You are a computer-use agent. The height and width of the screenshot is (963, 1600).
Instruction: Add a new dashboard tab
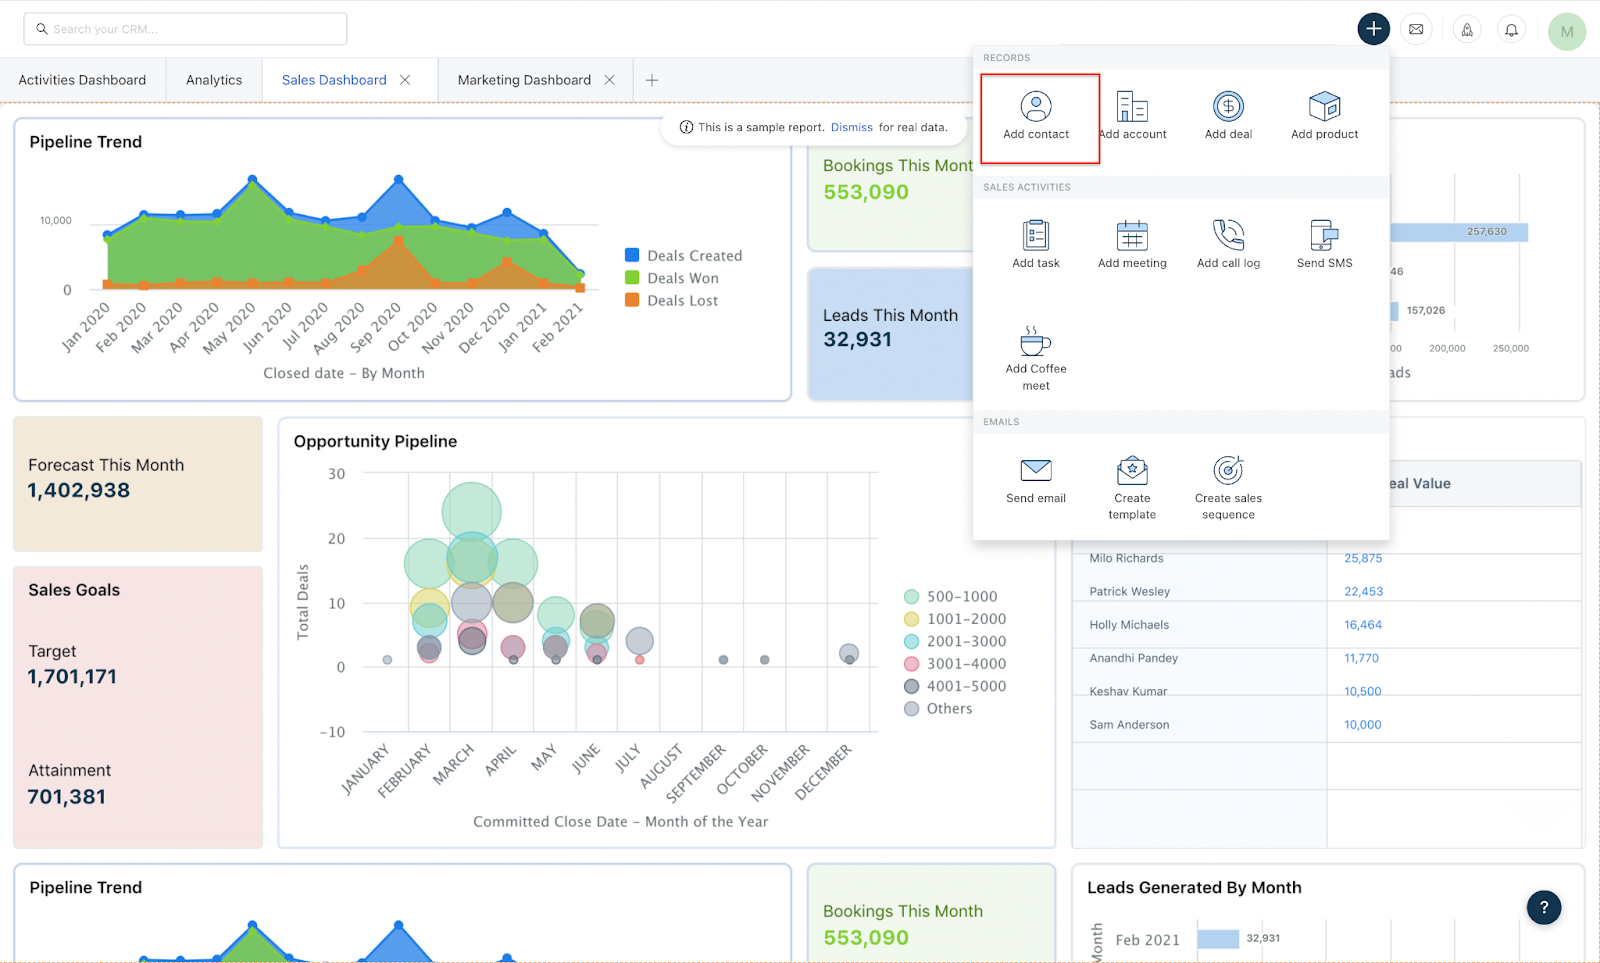click(652, 80)
